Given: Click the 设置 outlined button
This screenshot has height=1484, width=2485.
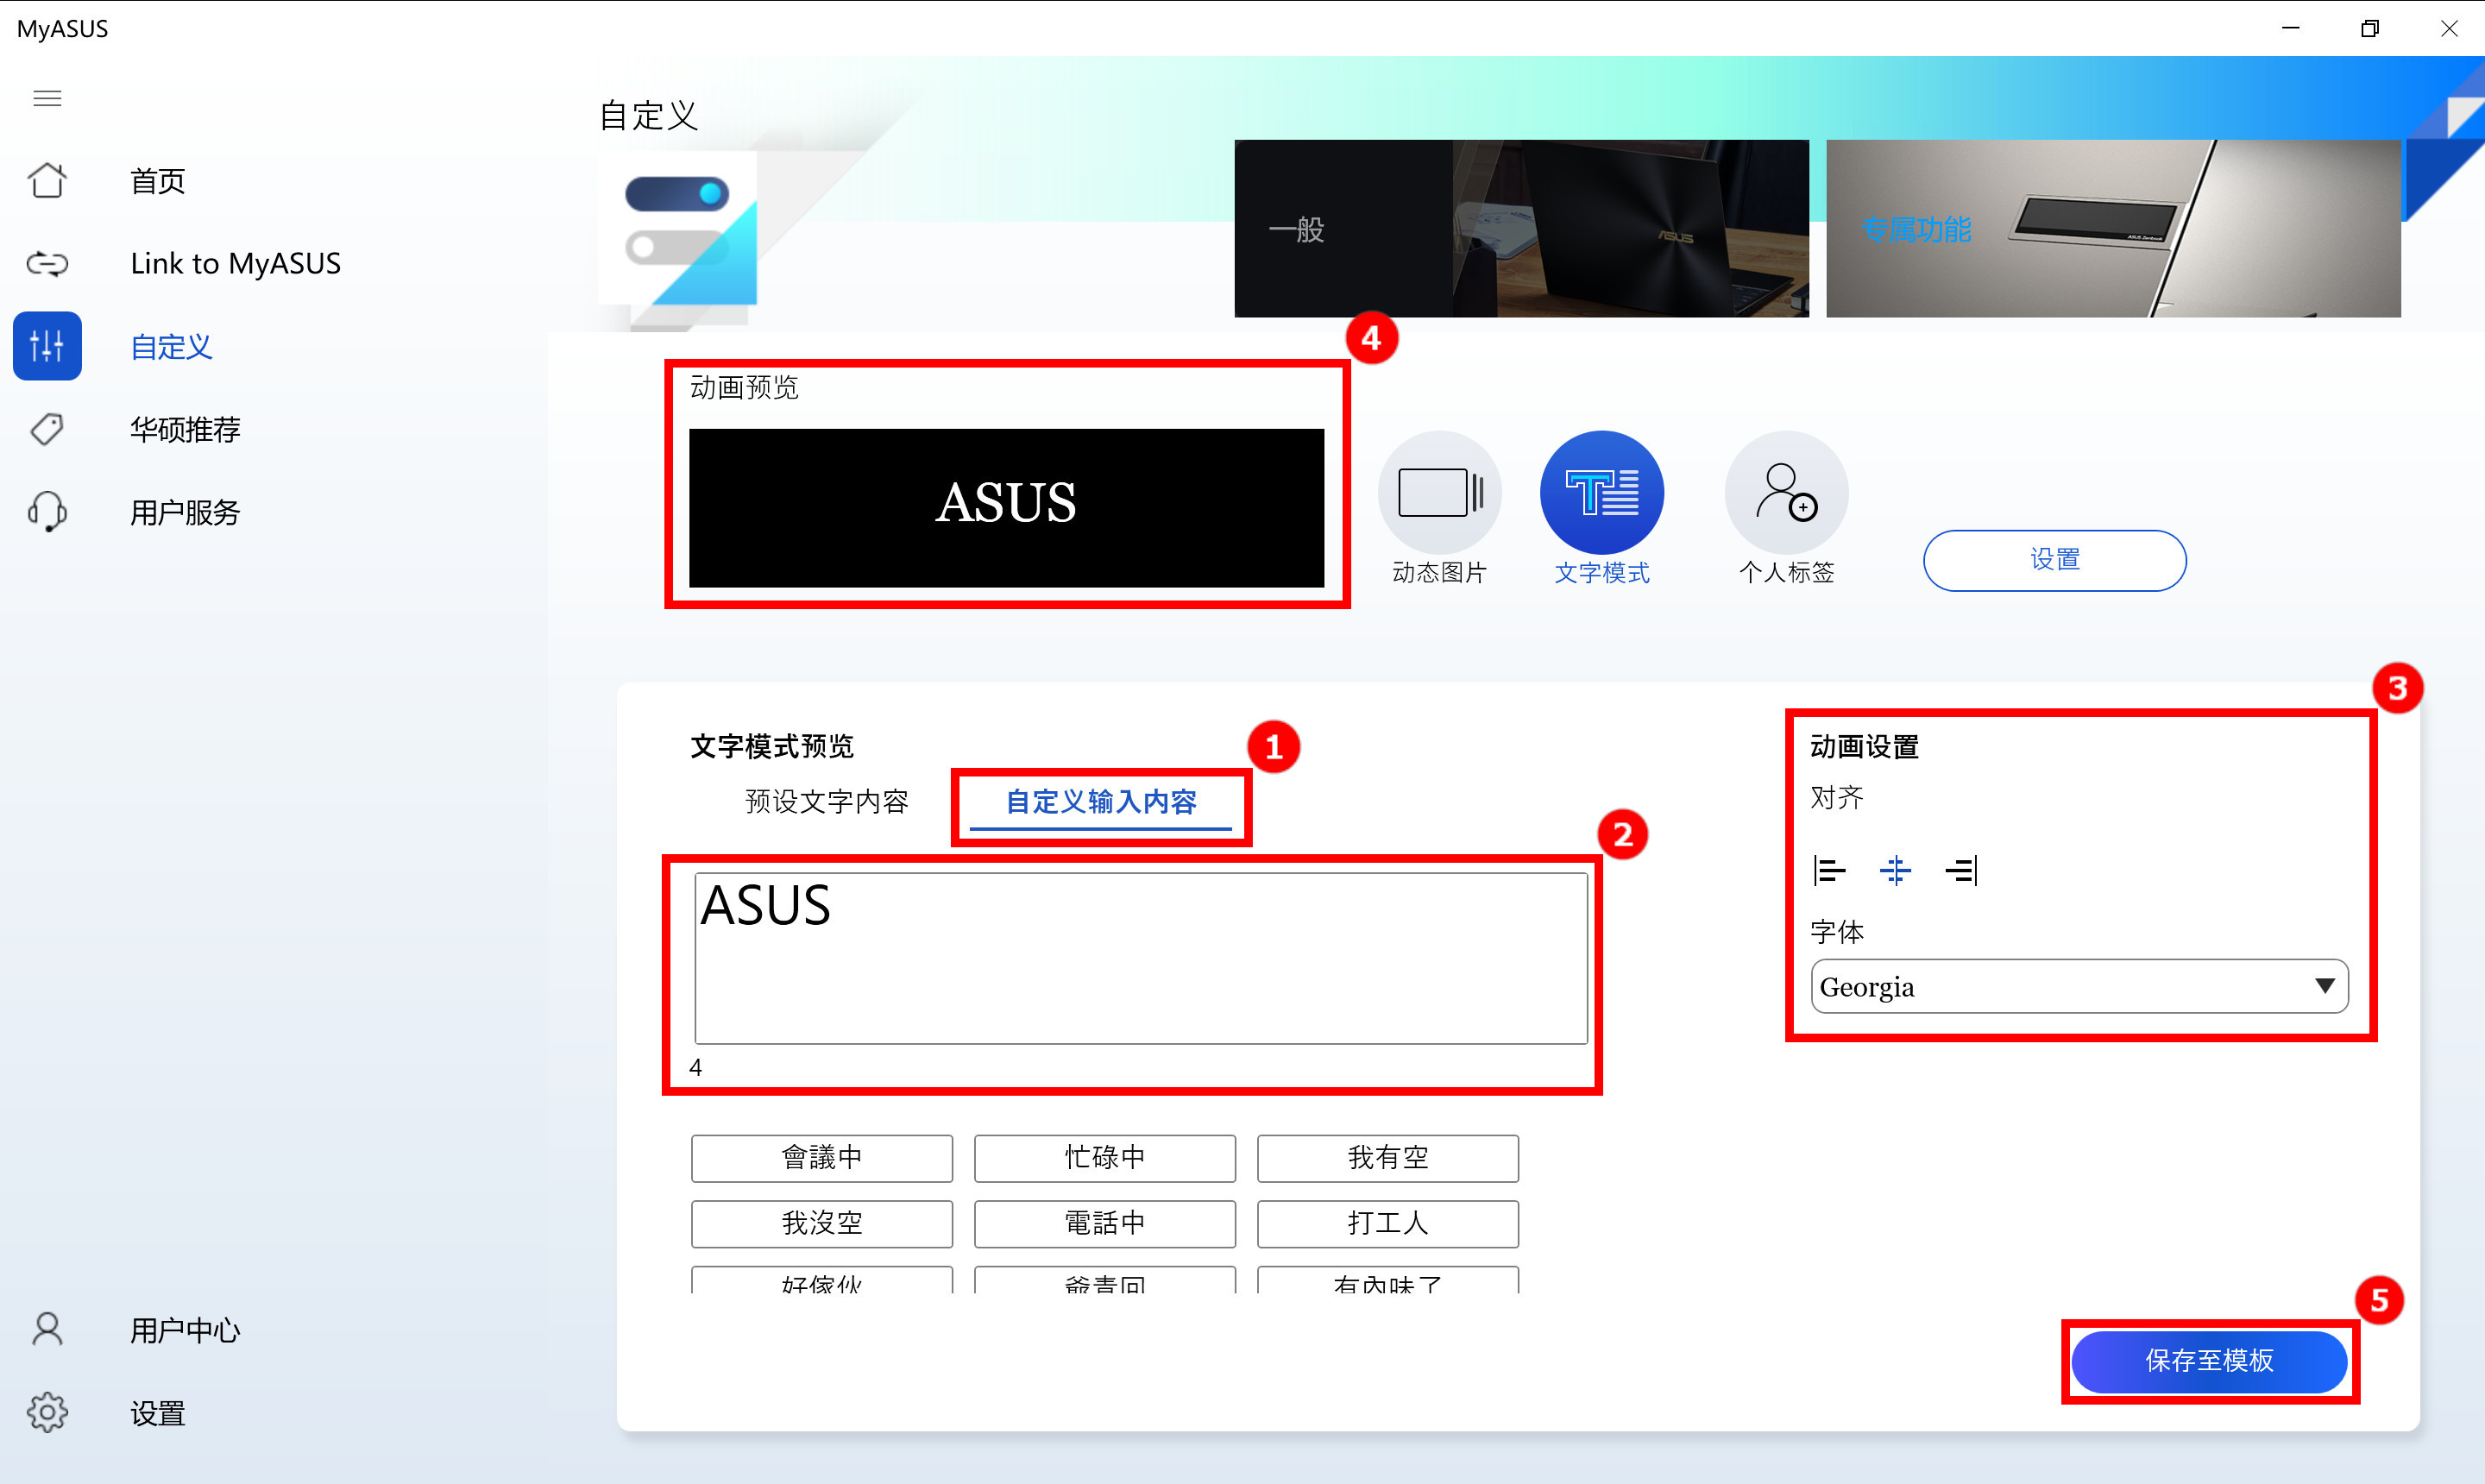Looking at the screenshot, I should coord(2054,560).
